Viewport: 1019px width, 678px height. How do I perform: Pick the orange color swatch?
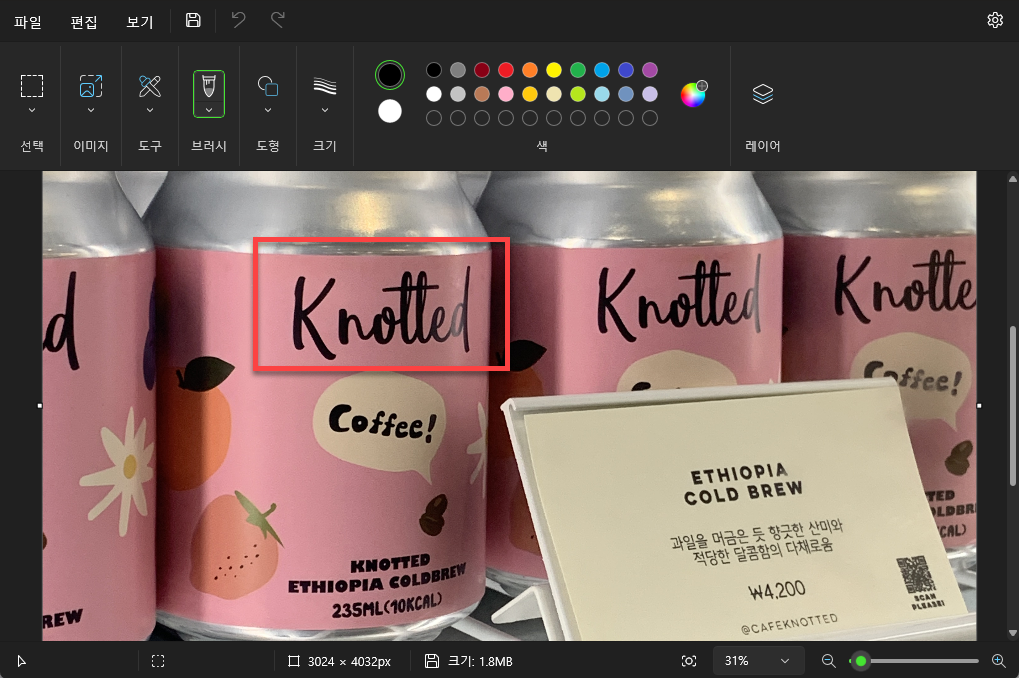530,70
